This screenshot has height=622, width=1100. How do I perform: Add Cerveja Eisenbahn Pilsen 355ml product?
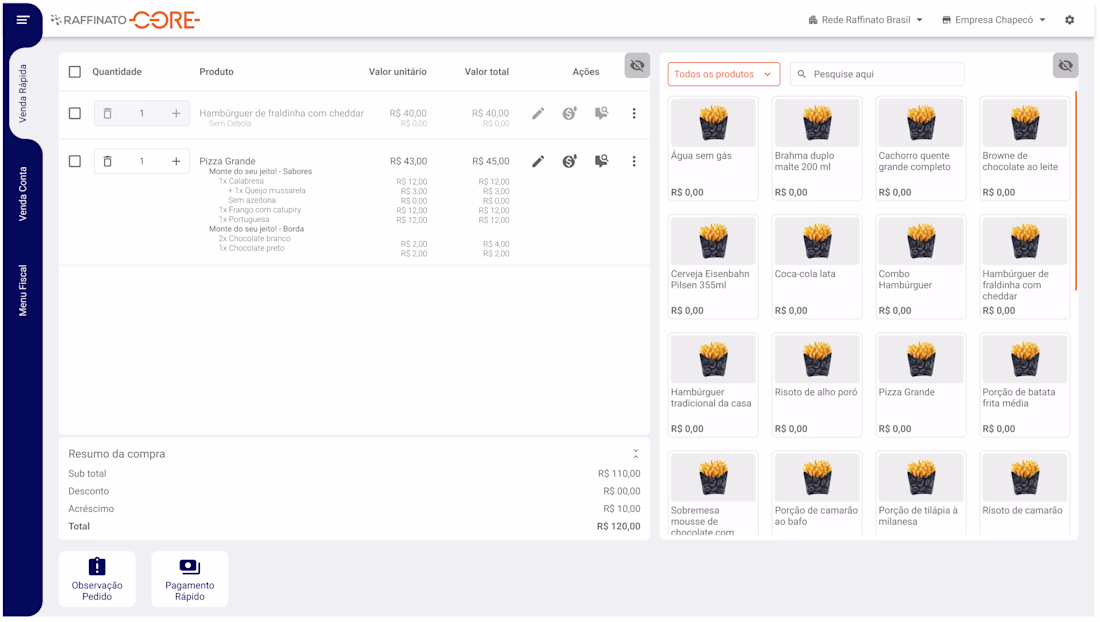(713, 266)
